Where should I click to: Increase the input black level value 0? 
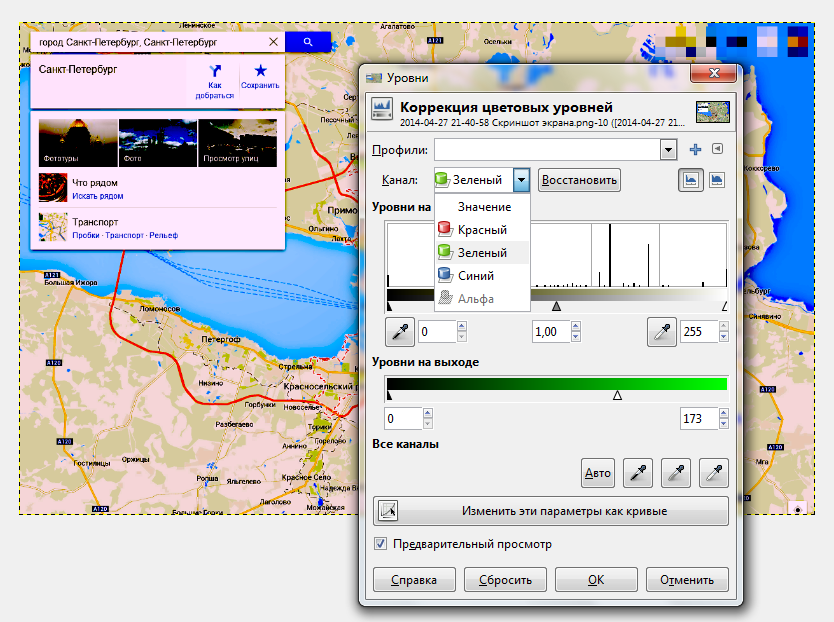coord(462,326)
